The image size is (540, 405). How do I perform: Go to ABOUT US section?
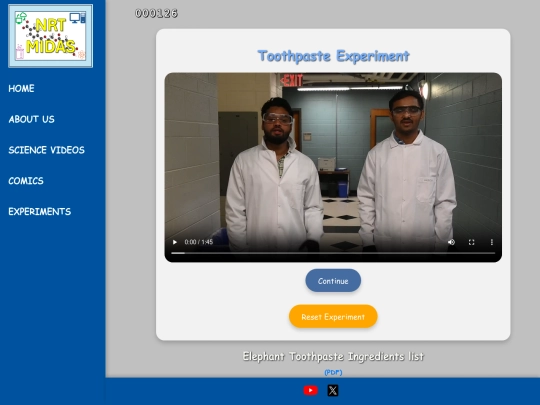coord(31,119)
